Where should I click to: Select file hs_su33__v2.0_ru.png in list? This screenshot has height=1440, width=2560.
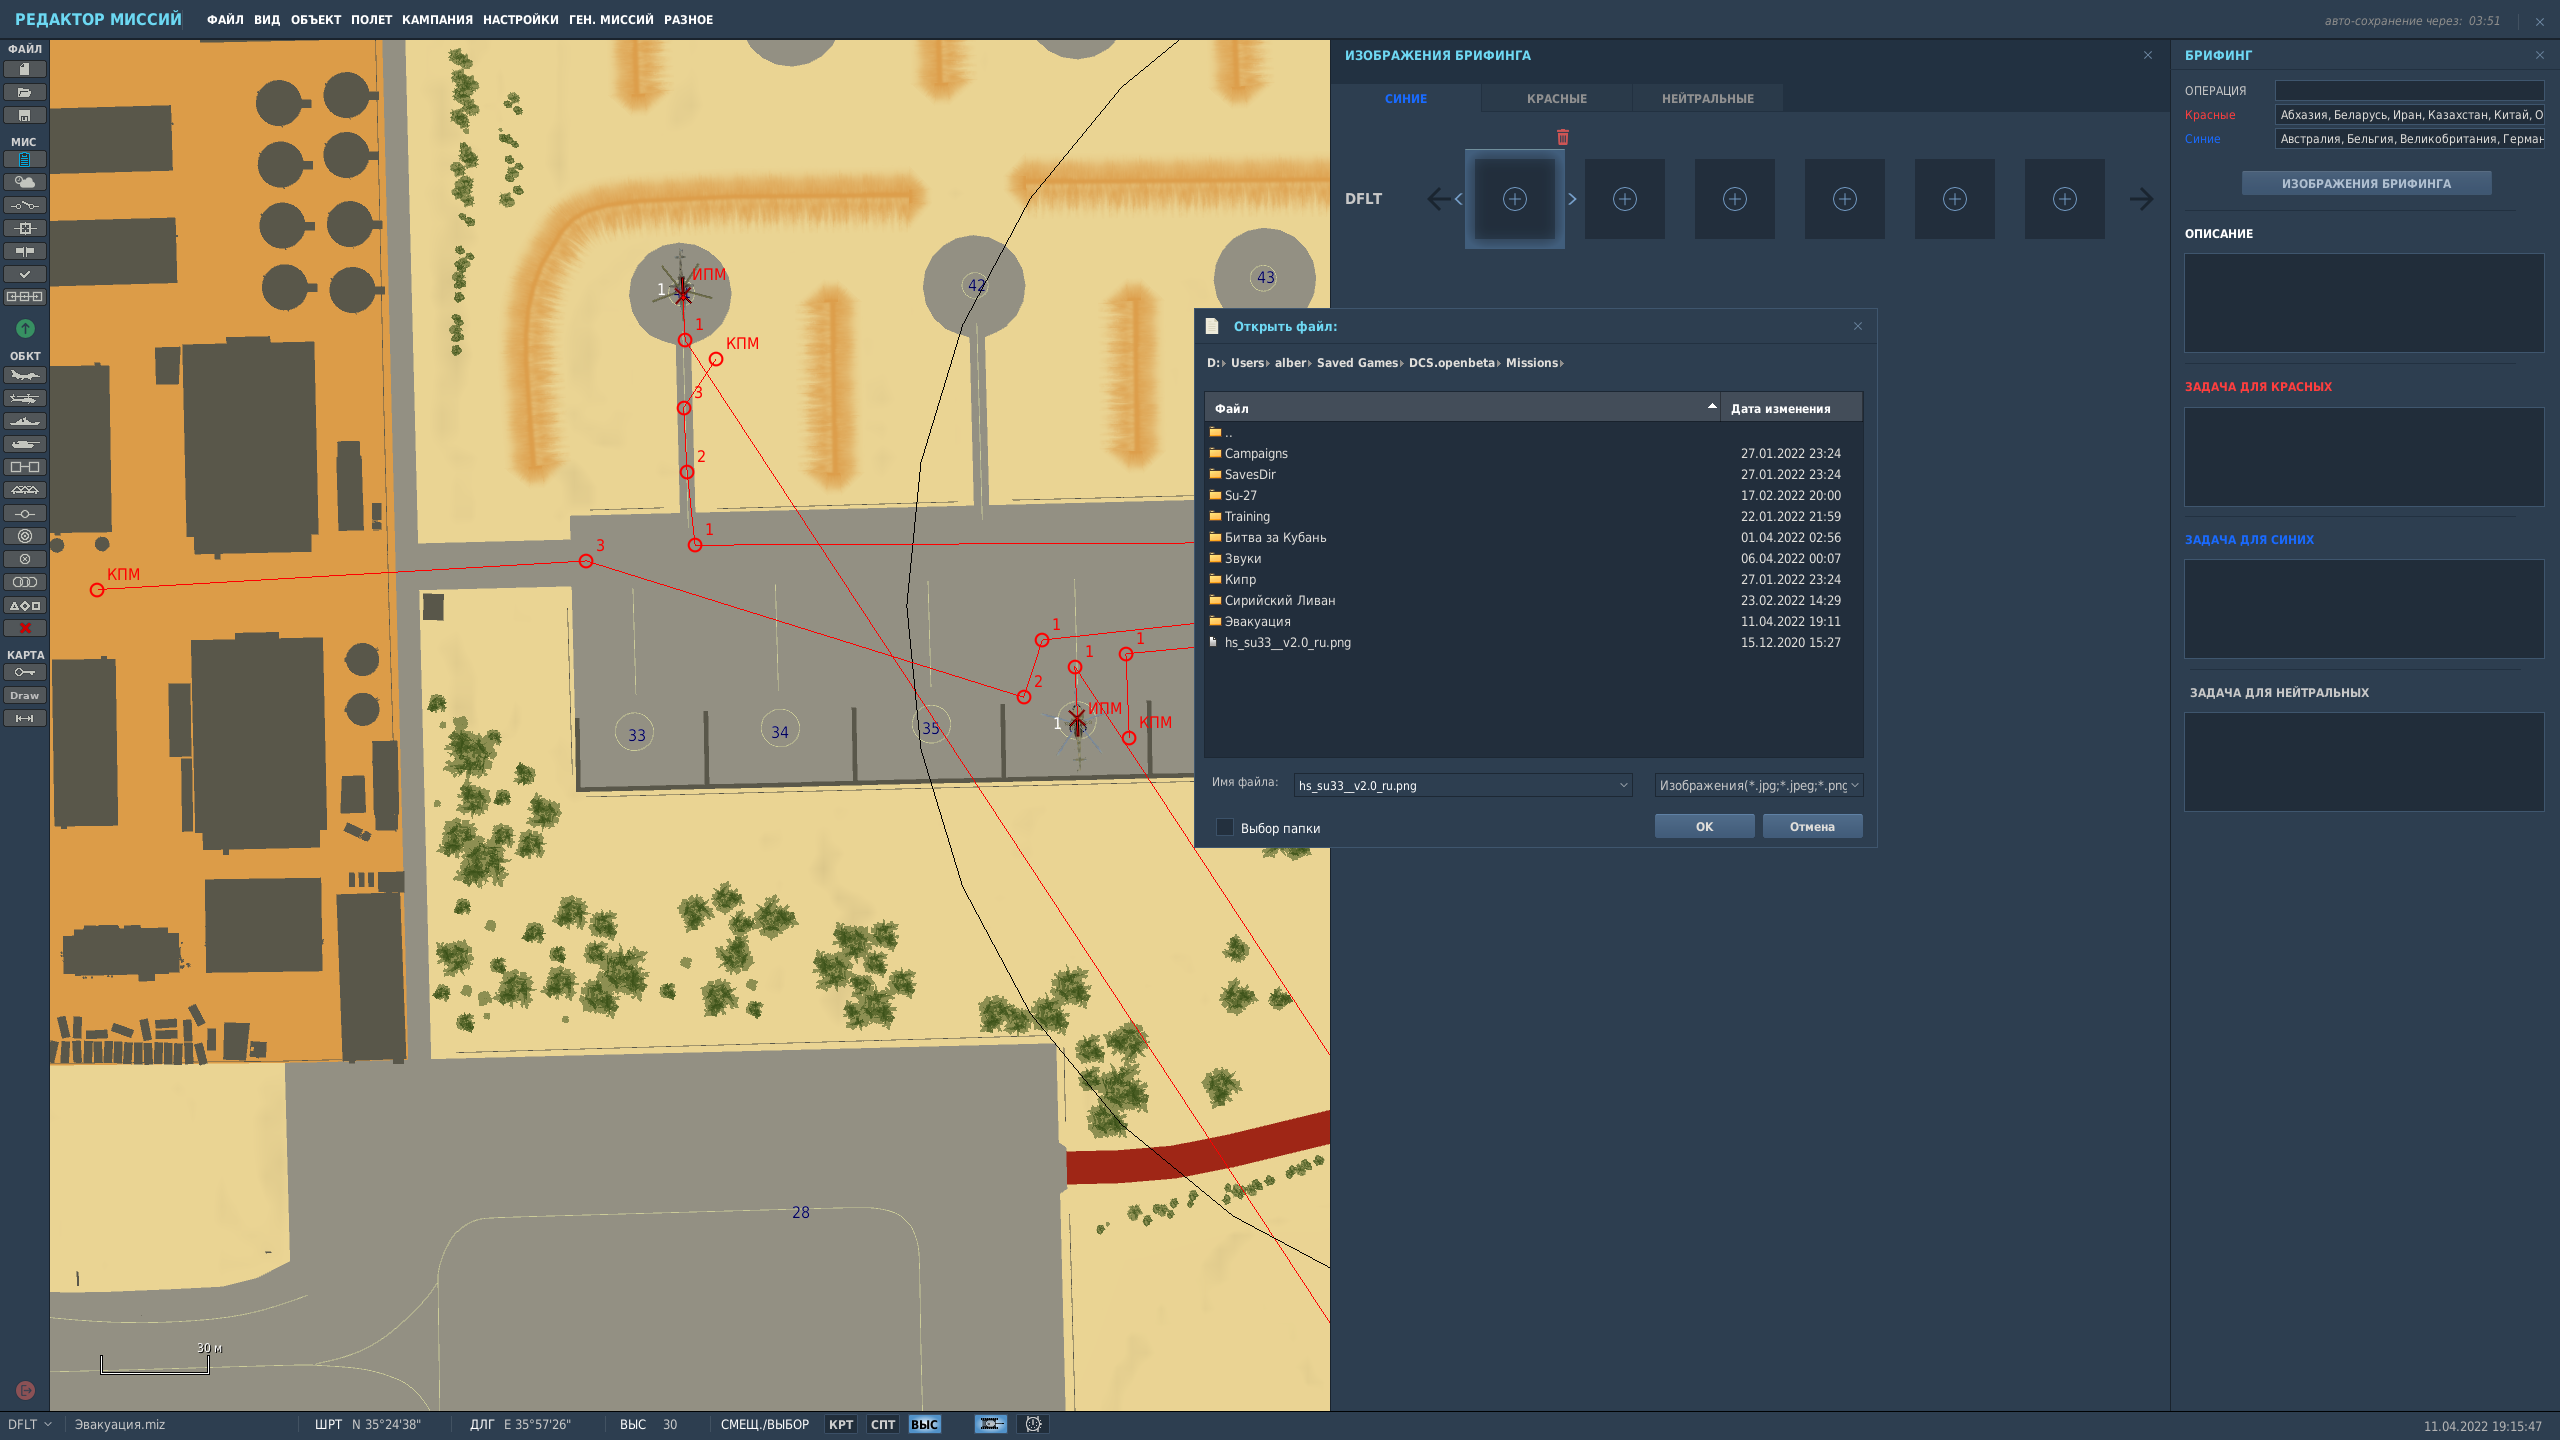[1534, 642]
